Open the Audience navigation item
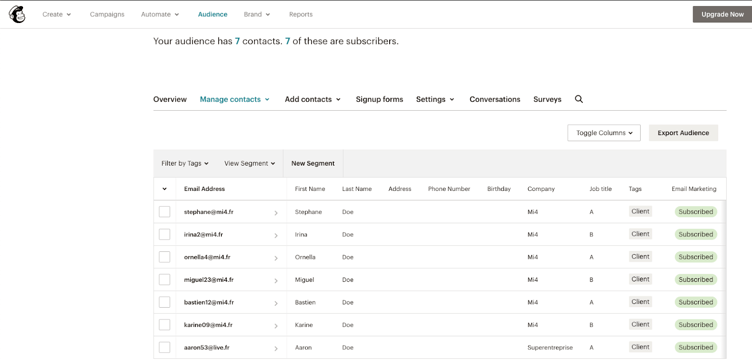Screen dimensions: 752x363 212,14
